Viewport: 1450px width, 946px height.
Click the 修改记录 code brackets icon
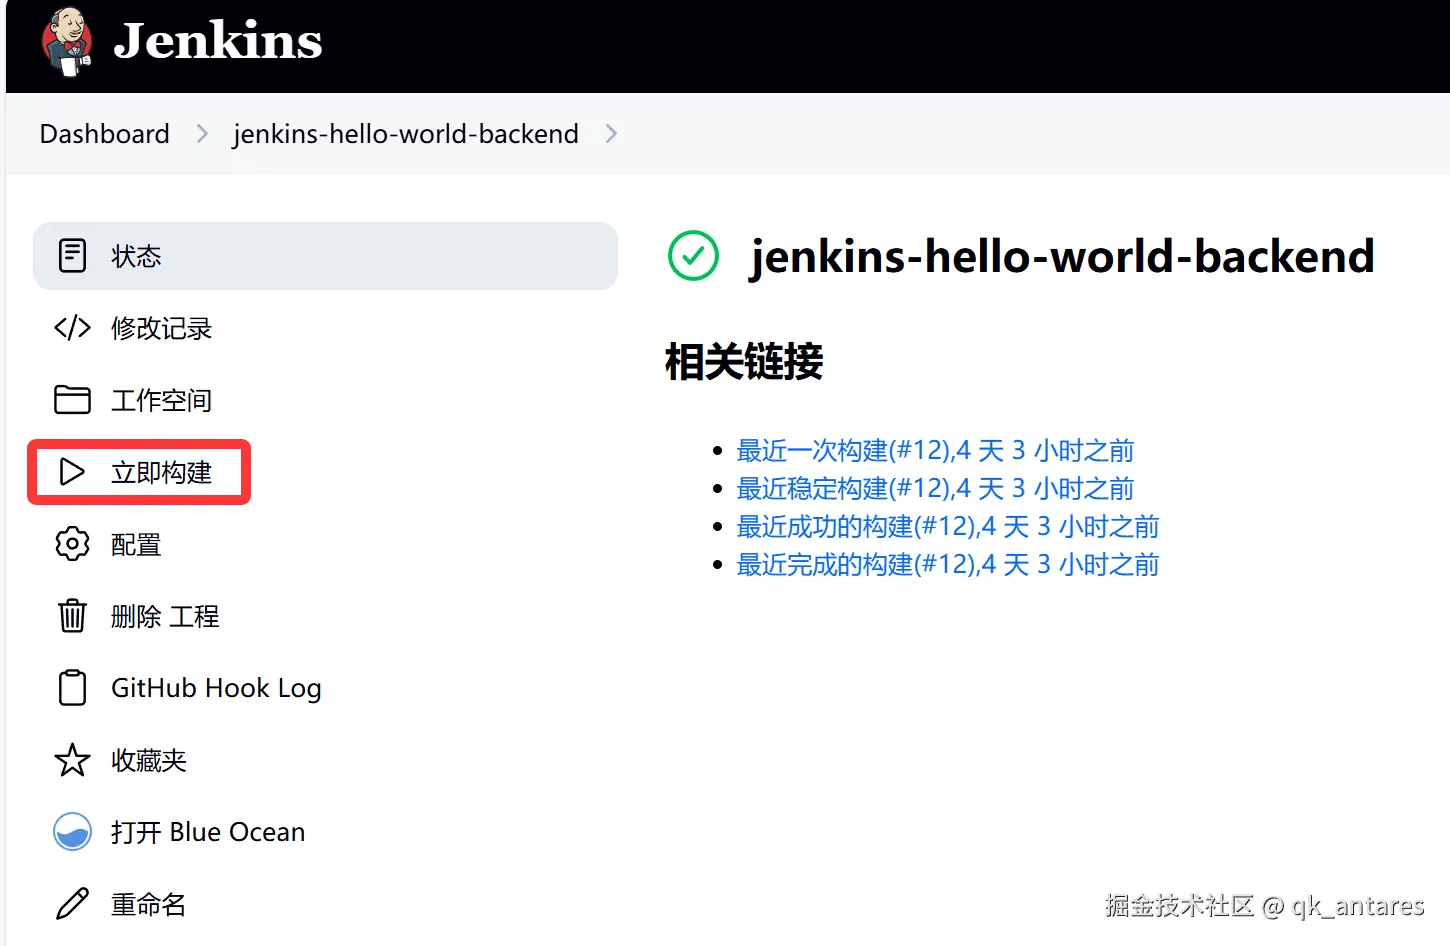click(x=72, y=328)
